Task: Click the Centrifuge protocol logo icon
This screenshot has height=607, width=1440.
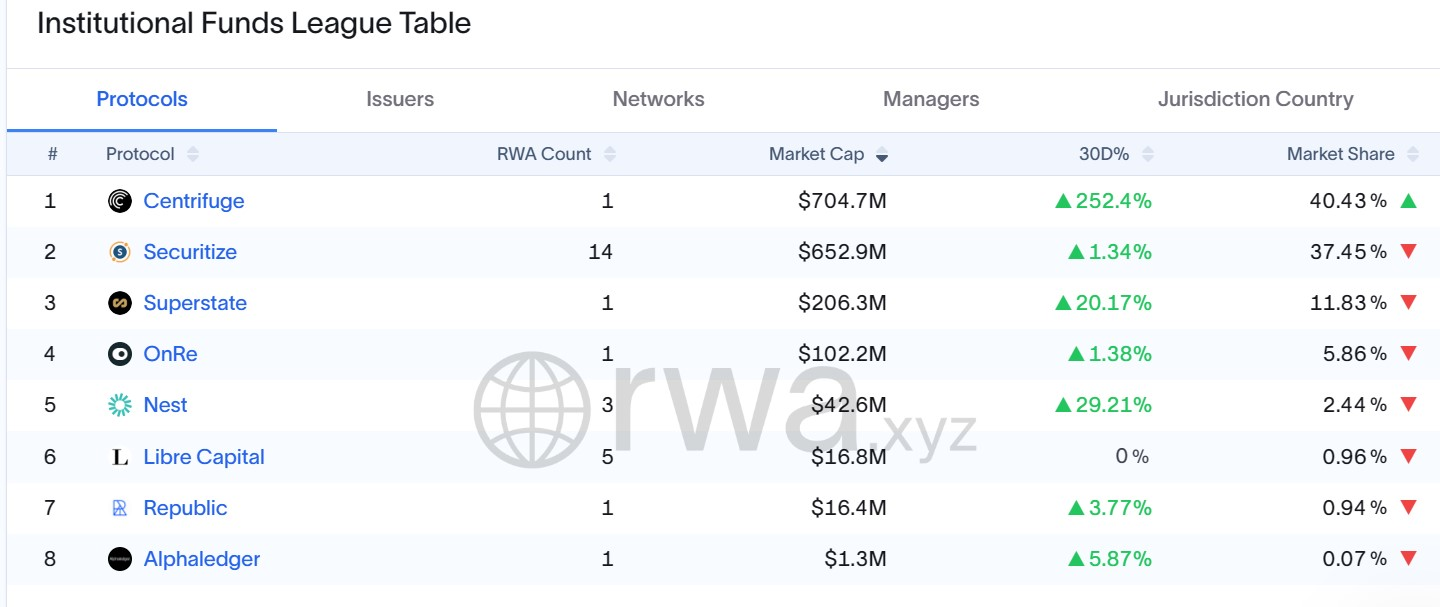Action: (120, 201)
